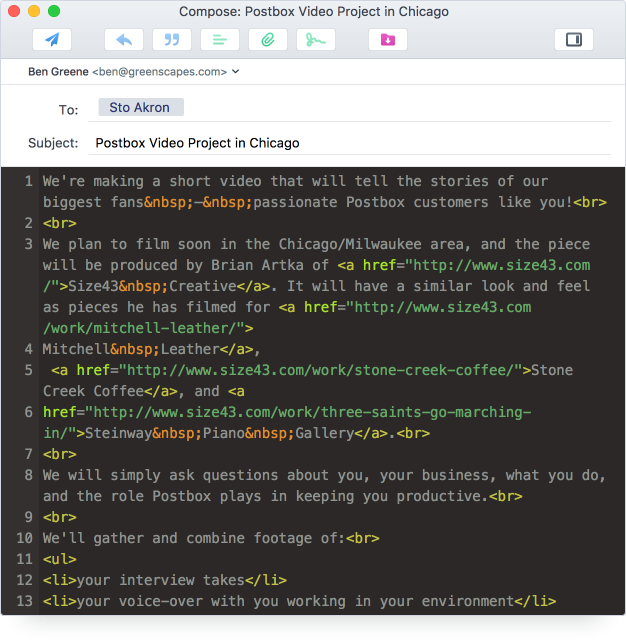Click the text 'your interview takes'
The image size is (626, 642).
point(160,580)
